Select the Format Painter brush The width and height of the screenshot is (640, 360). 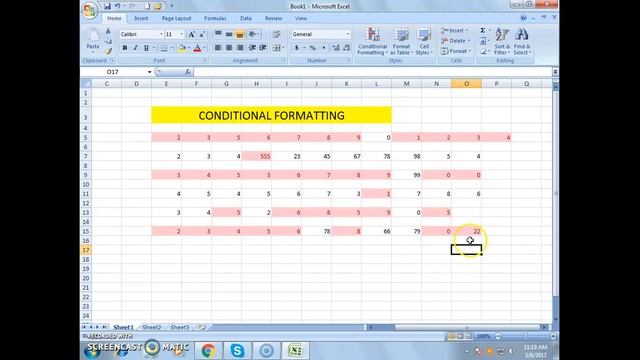108,51
